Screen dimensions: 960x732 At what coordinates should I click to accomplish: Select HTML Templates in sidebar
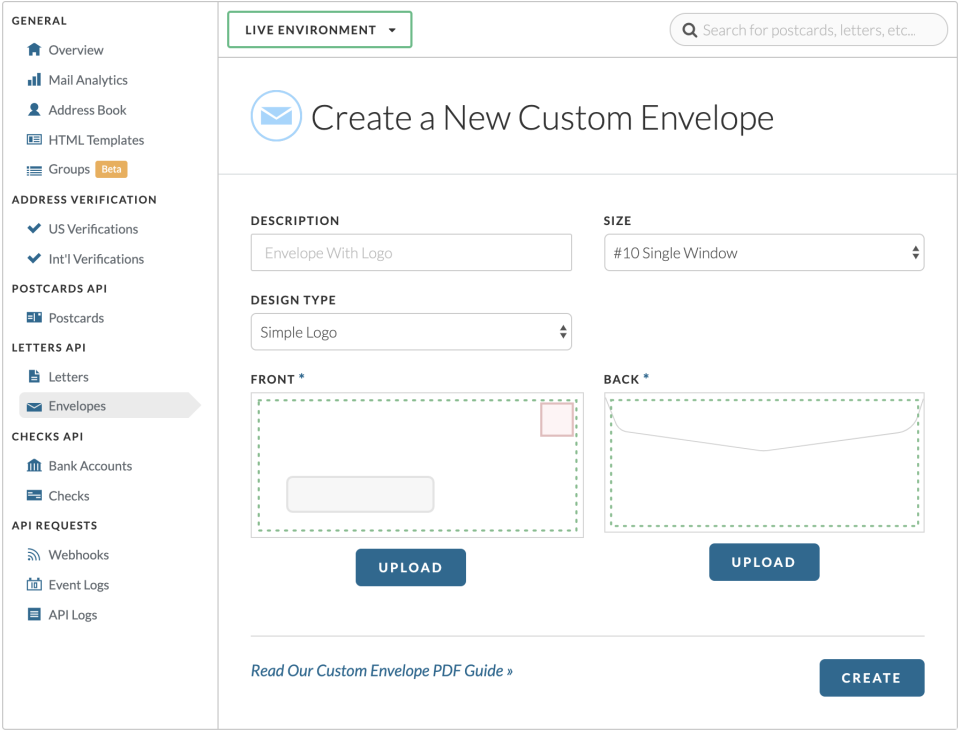click(96, 140)
